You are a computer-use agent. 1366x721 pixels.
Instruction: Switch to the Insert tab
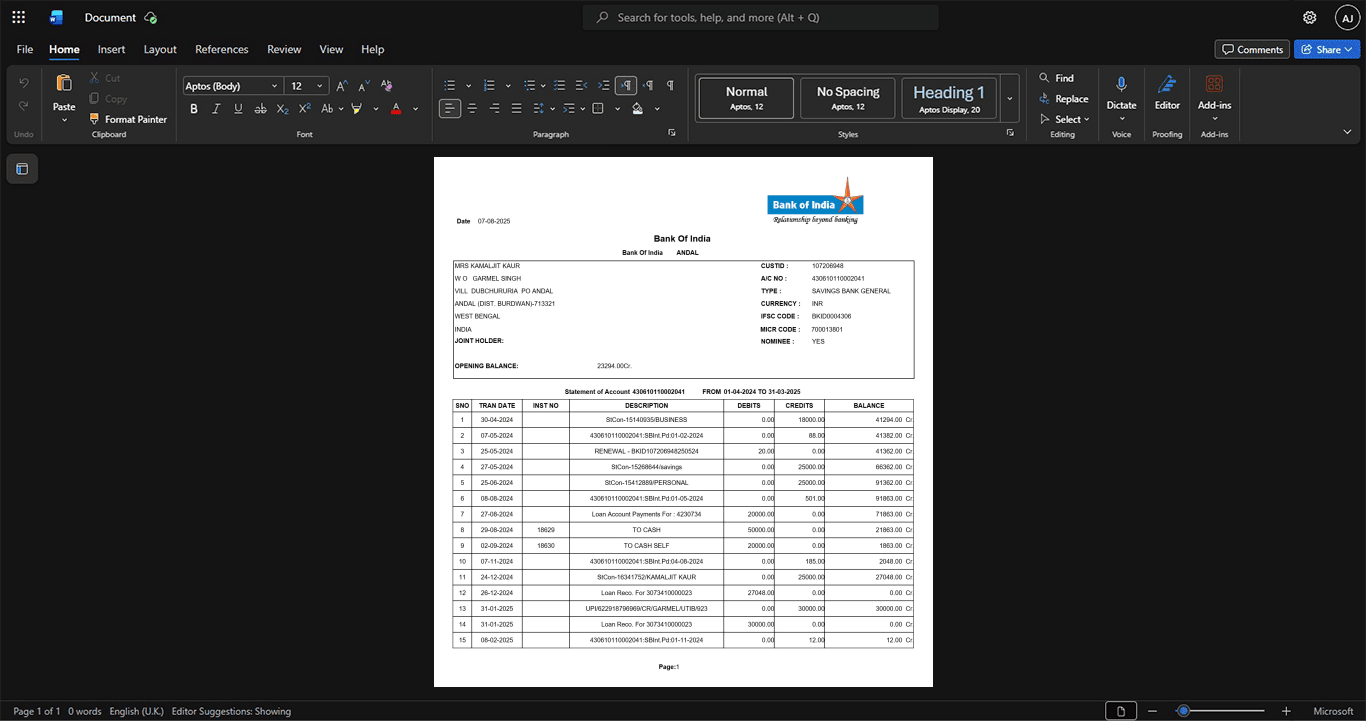[111, 49]
